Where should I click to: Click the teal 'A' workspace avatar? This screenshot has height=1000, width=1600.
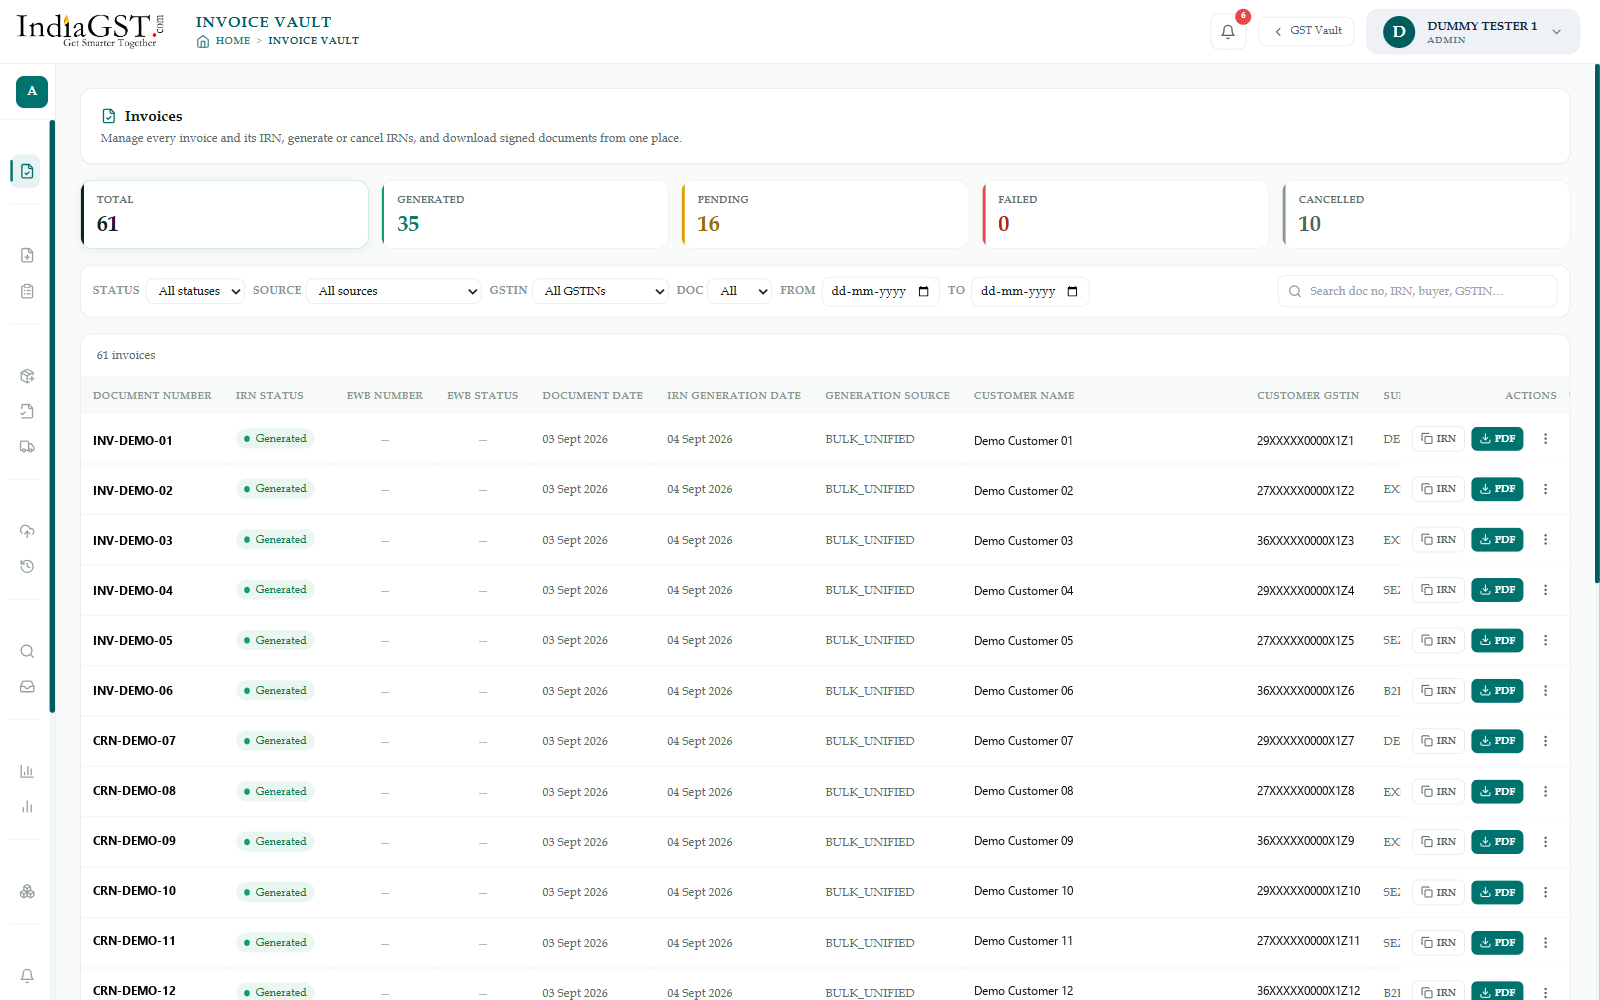32,91
